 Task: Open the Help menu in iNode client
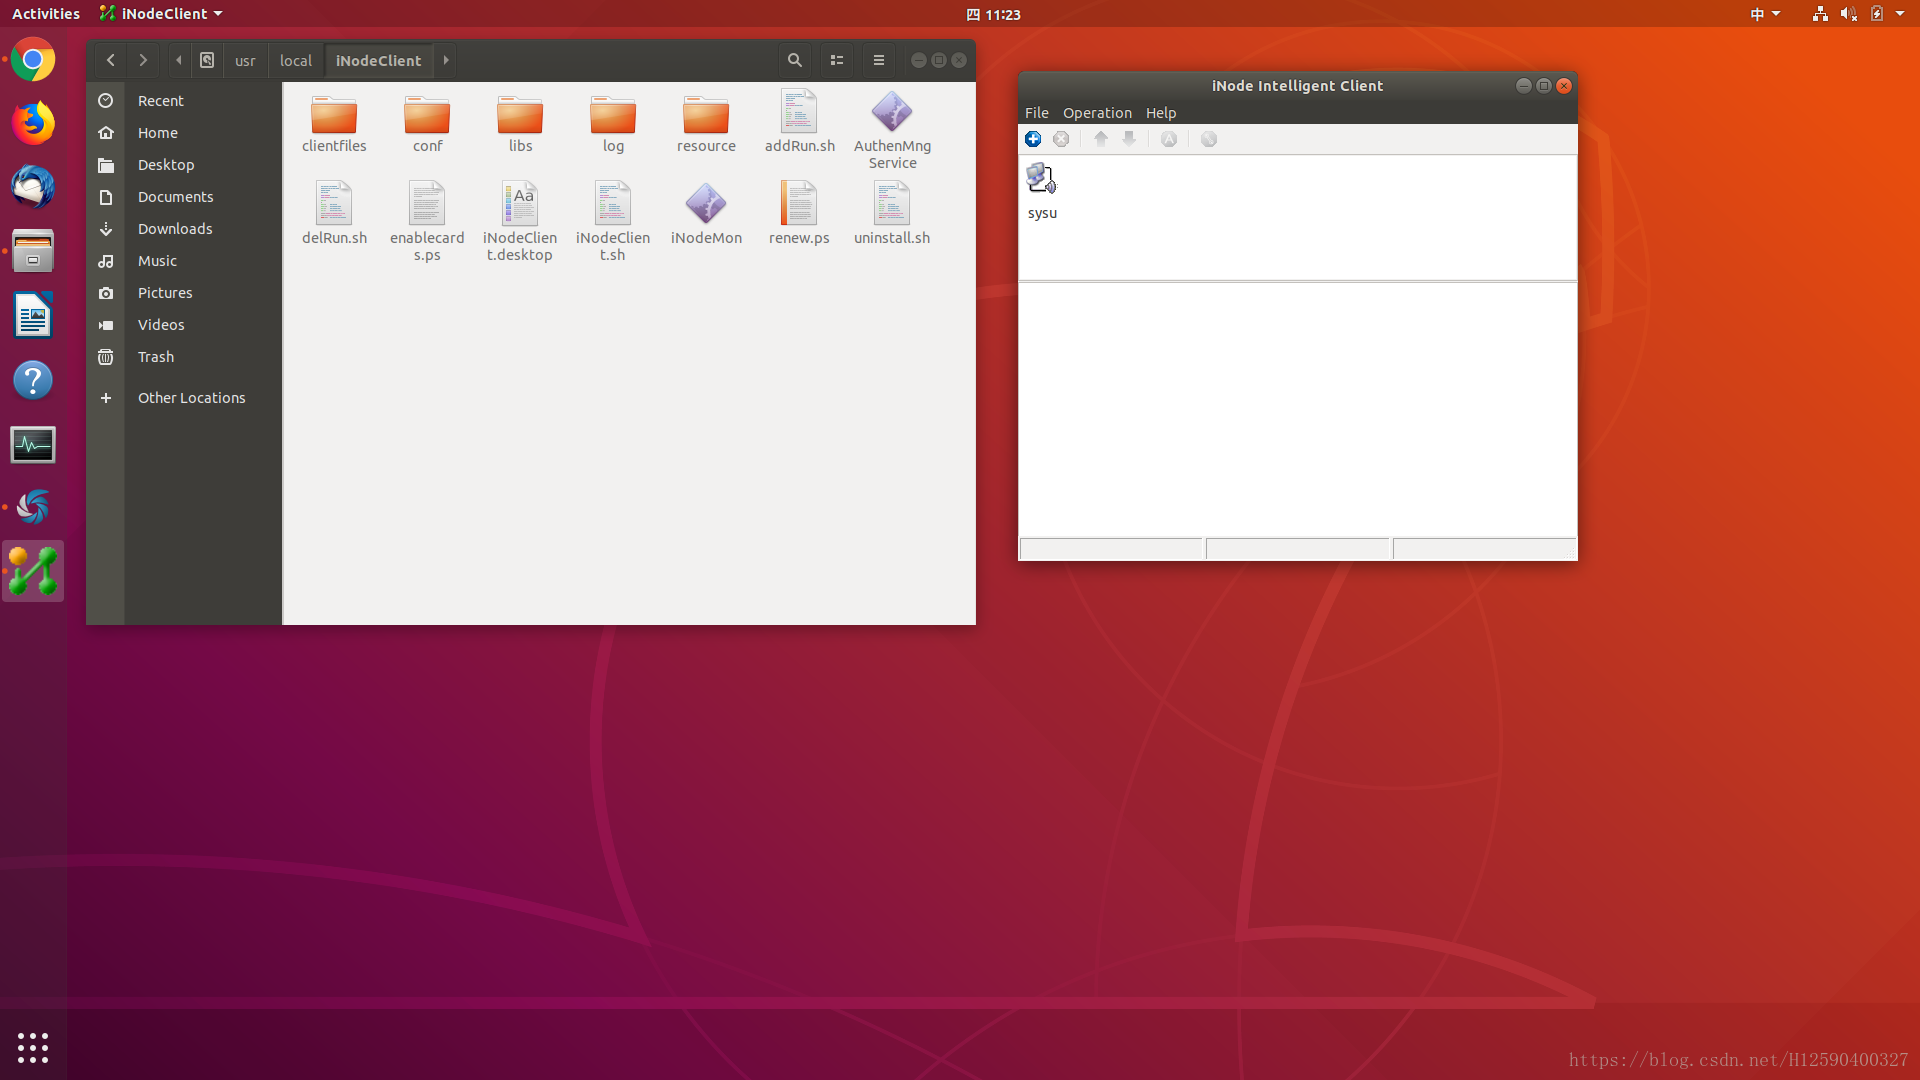[1161, 113]
